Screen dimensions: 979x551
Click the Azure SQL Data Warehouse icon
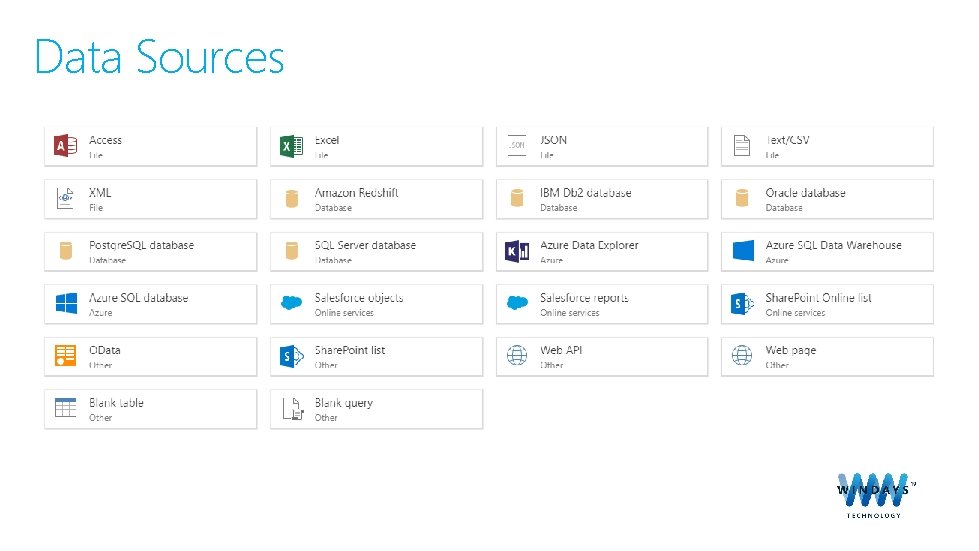(743, 251)
